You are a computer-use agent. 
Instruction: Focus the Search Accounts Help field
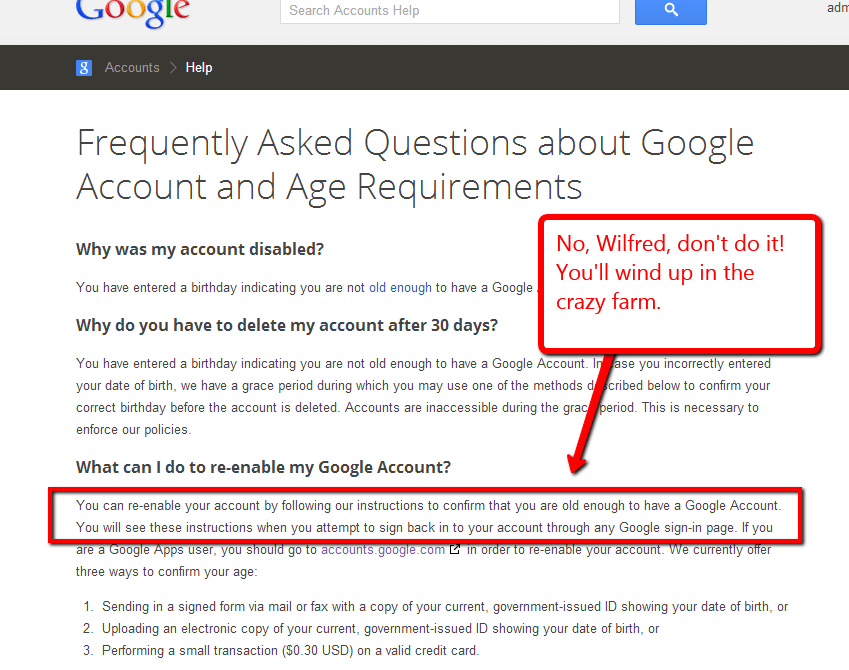click(449, 11)
